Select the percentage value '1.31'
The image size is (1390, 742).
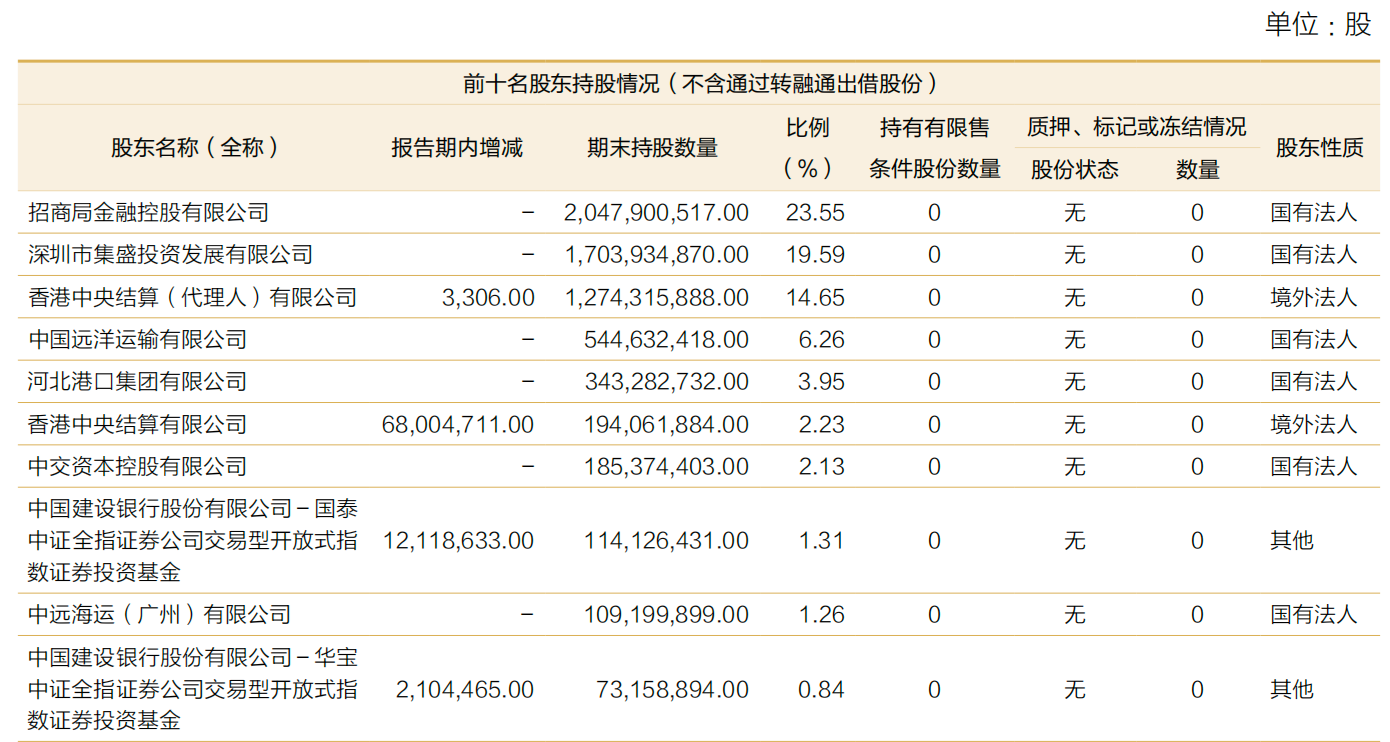822,541
